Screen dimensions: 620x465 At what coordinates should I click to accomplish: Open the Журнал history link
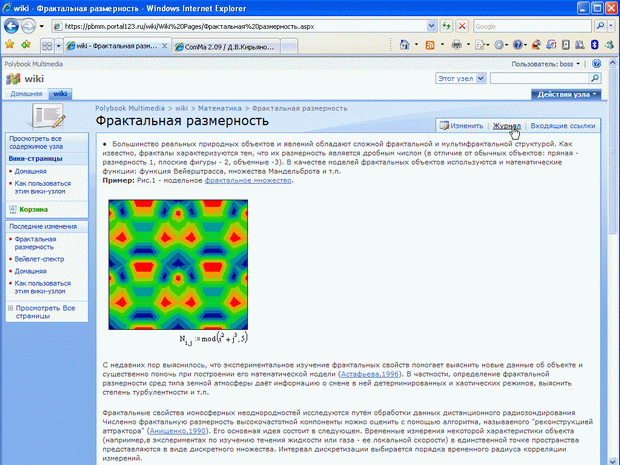coord(506,126)
